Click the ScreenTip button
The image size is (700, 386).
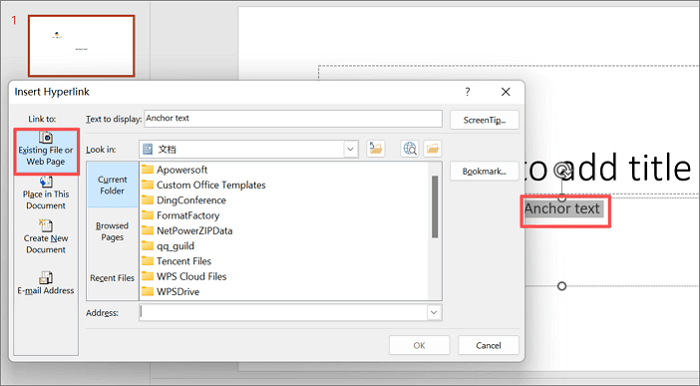tap(484, 120)
